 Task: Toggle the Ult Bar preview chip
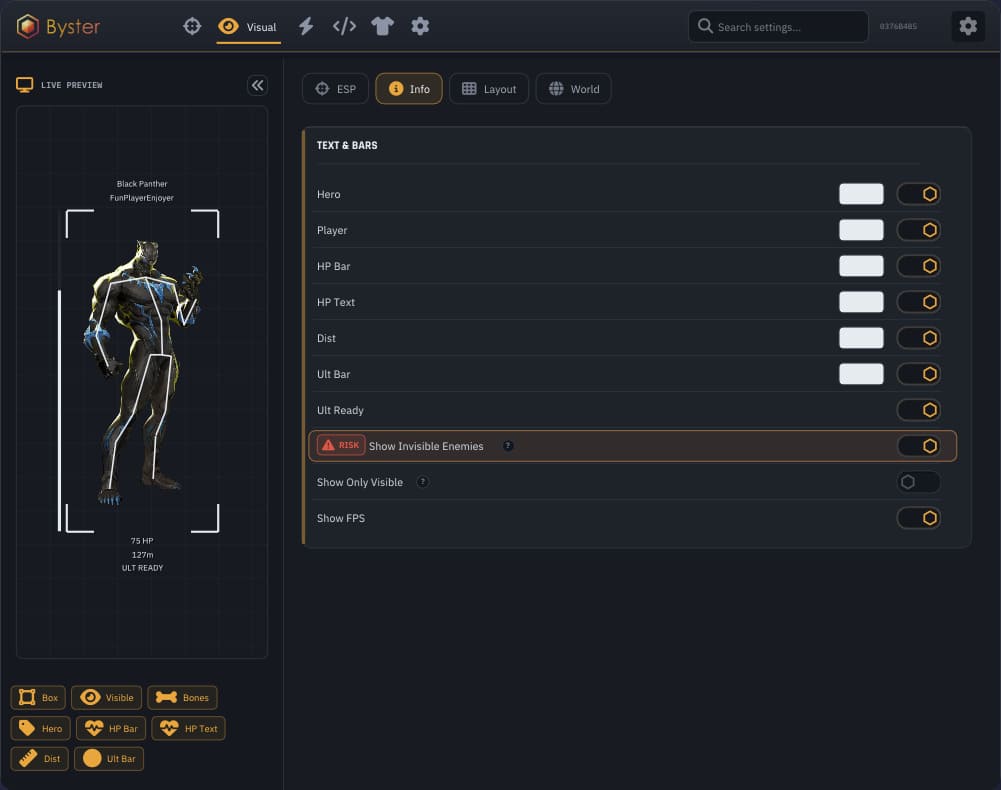pyautogui.click(x=109, y=759)
